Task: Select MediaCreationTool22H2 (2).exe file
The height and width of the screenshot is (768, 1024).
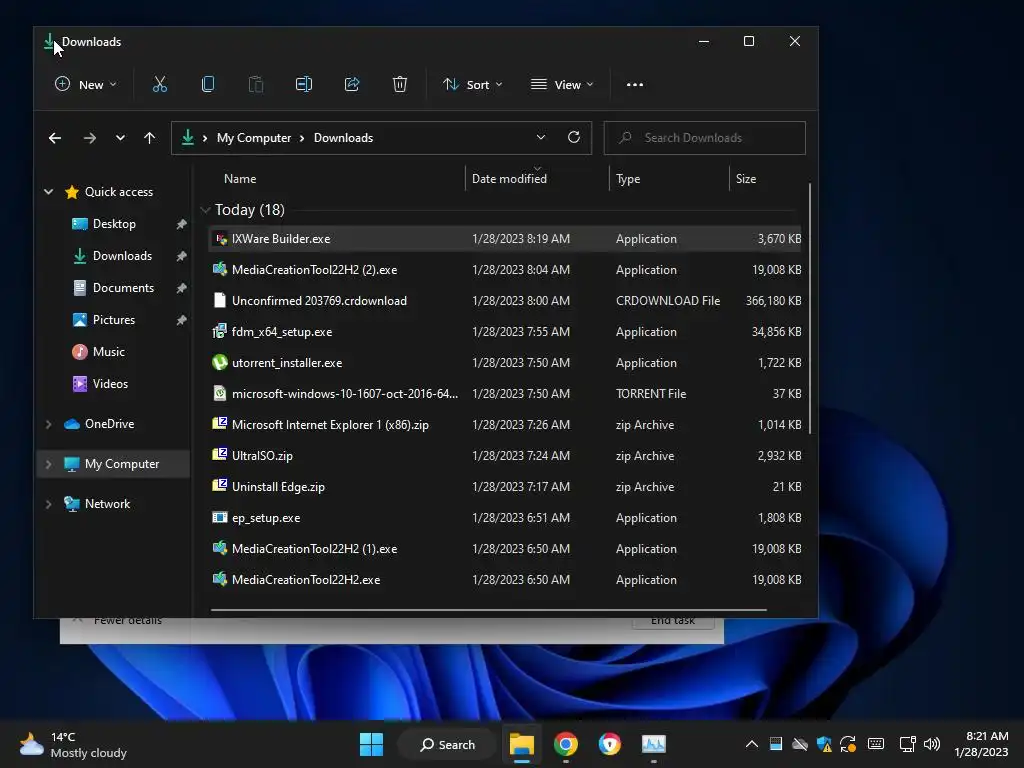Action: 505,270
